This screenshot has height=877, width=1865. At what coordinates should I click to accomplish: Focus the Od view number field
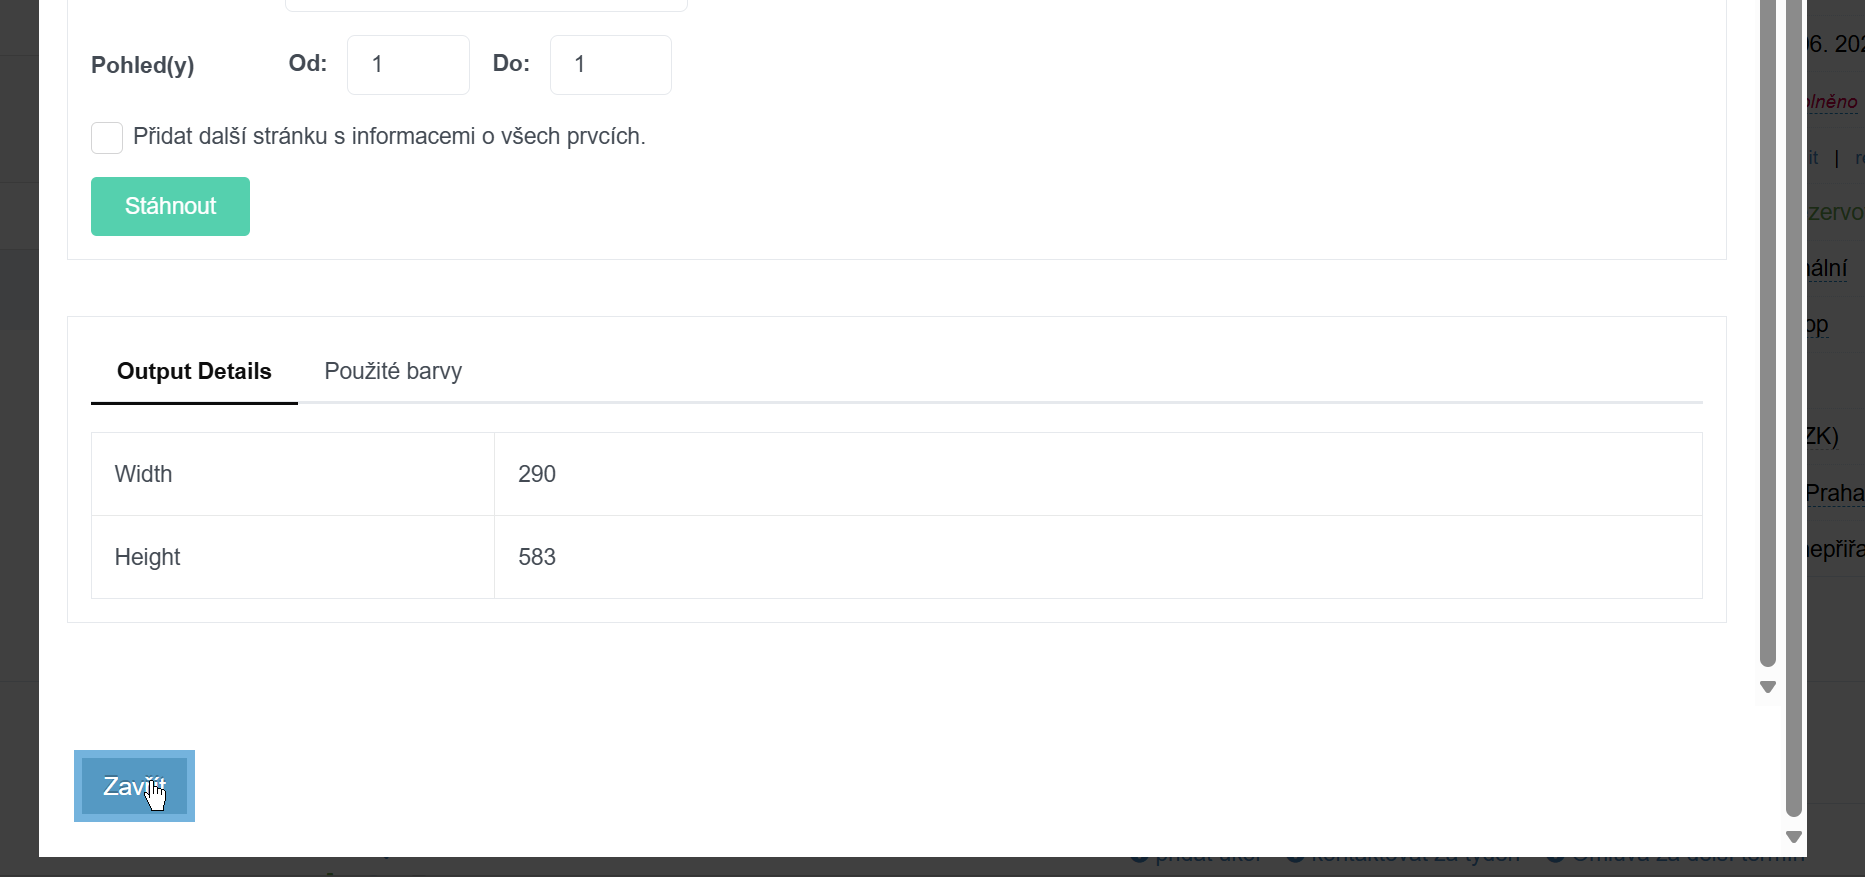[408, 65]
